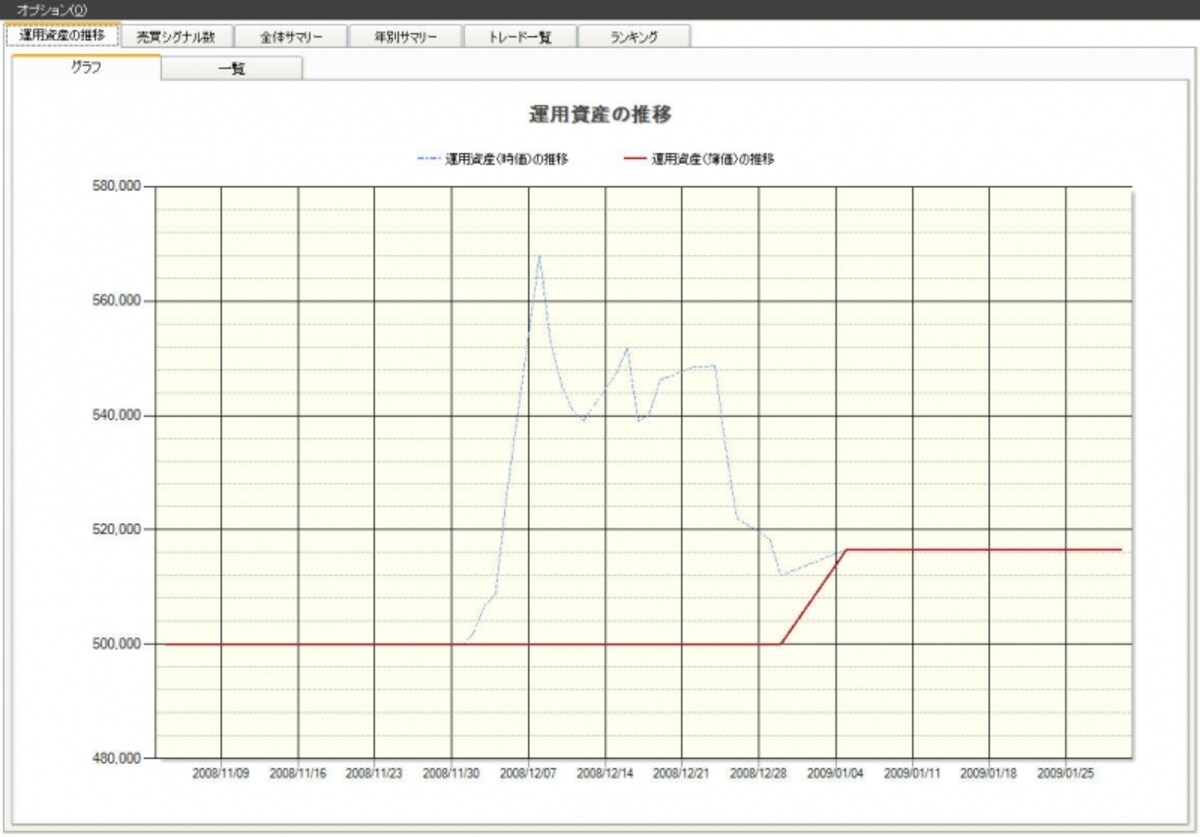Screen dimensions: 1200x837
Task: Click the red line's rising segment
Action: 814,597
